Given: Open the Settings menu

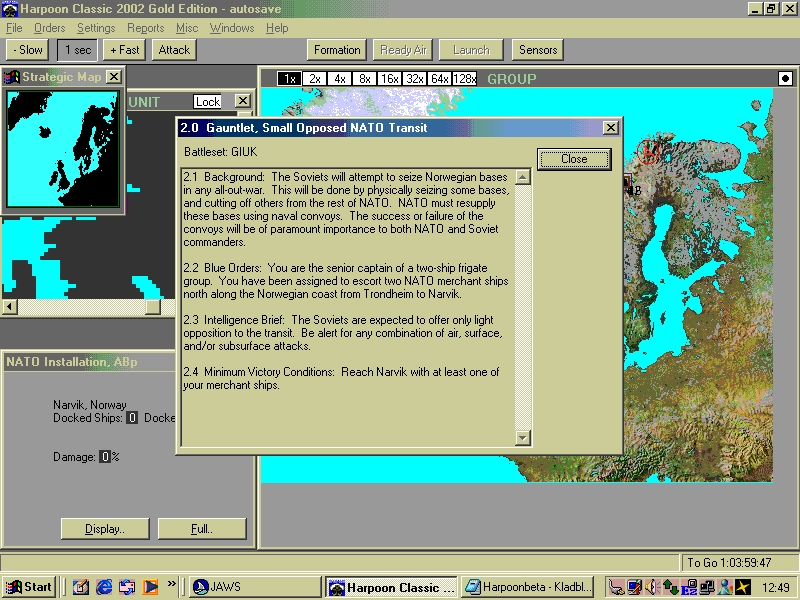Looking at the screenshot, I should pos(96,28).
